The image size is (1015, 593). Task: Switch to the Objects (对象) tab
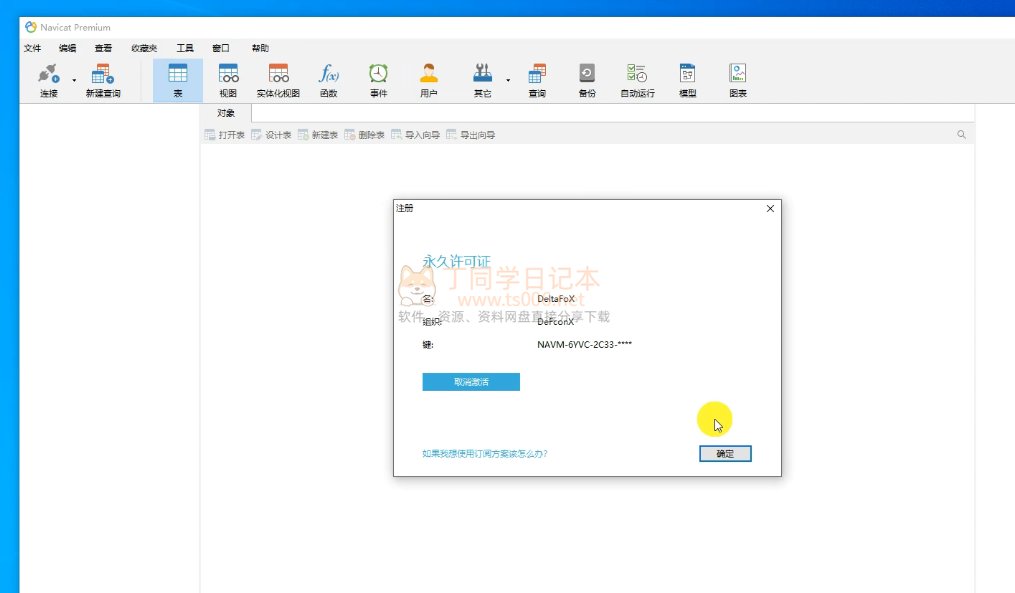coord(226,113)
